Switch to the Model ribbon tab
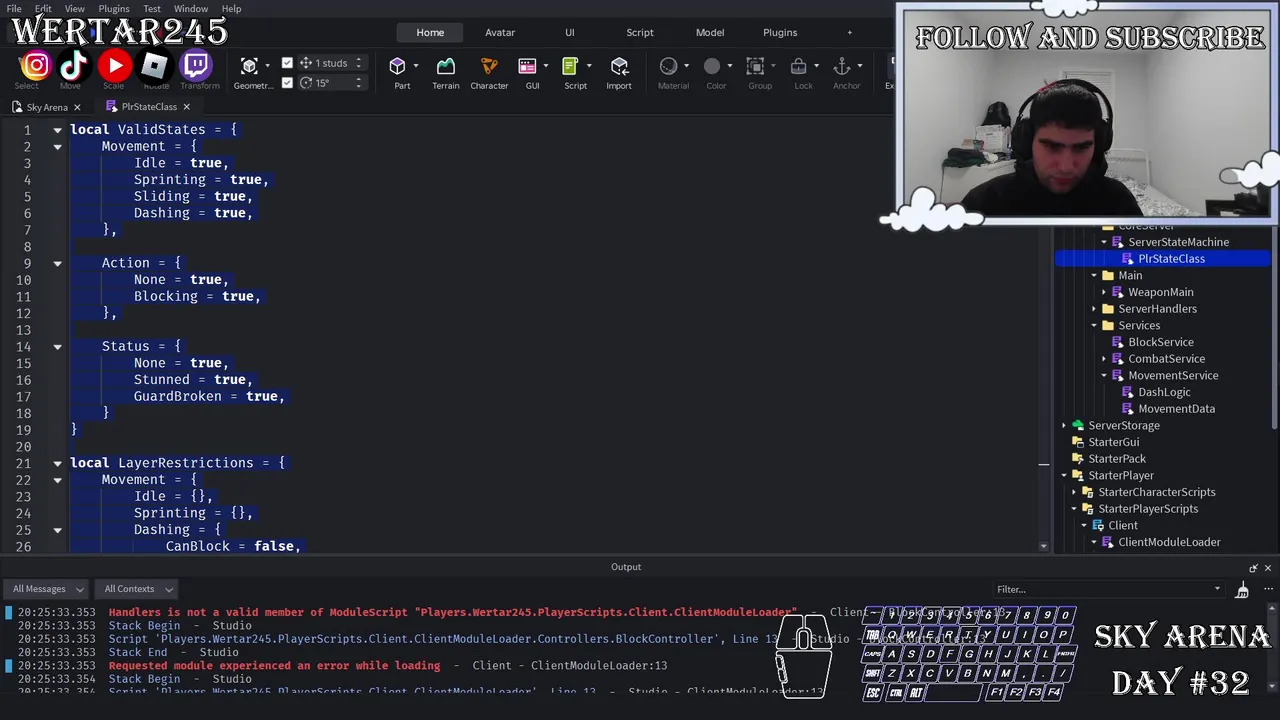This screenshot has height=720, width=1280. tap(710, 32)
